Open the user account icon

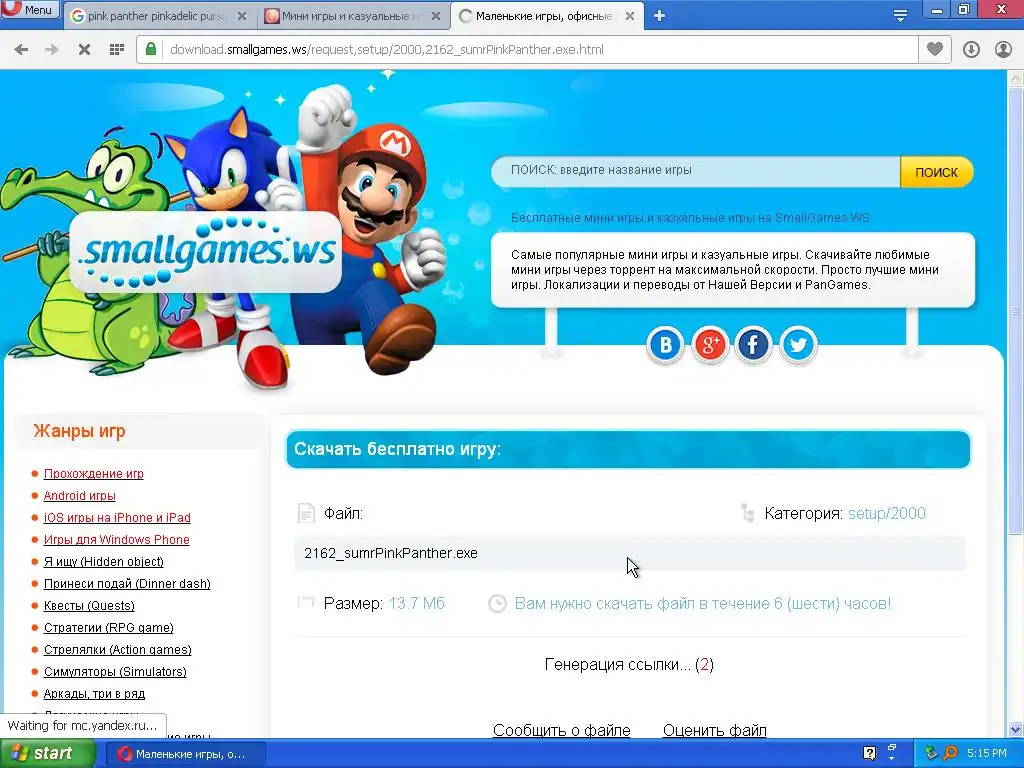(x=1003, y=50)
